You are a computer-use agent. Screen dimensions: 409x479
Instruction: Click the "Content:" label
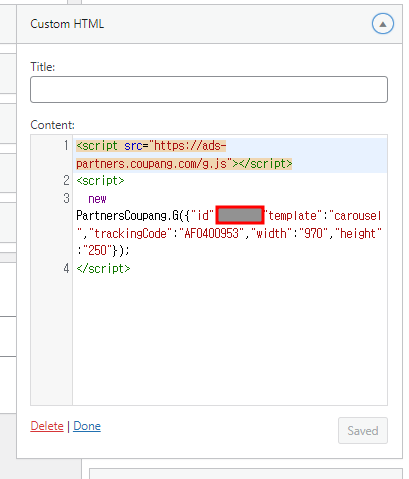coord(52,125)
